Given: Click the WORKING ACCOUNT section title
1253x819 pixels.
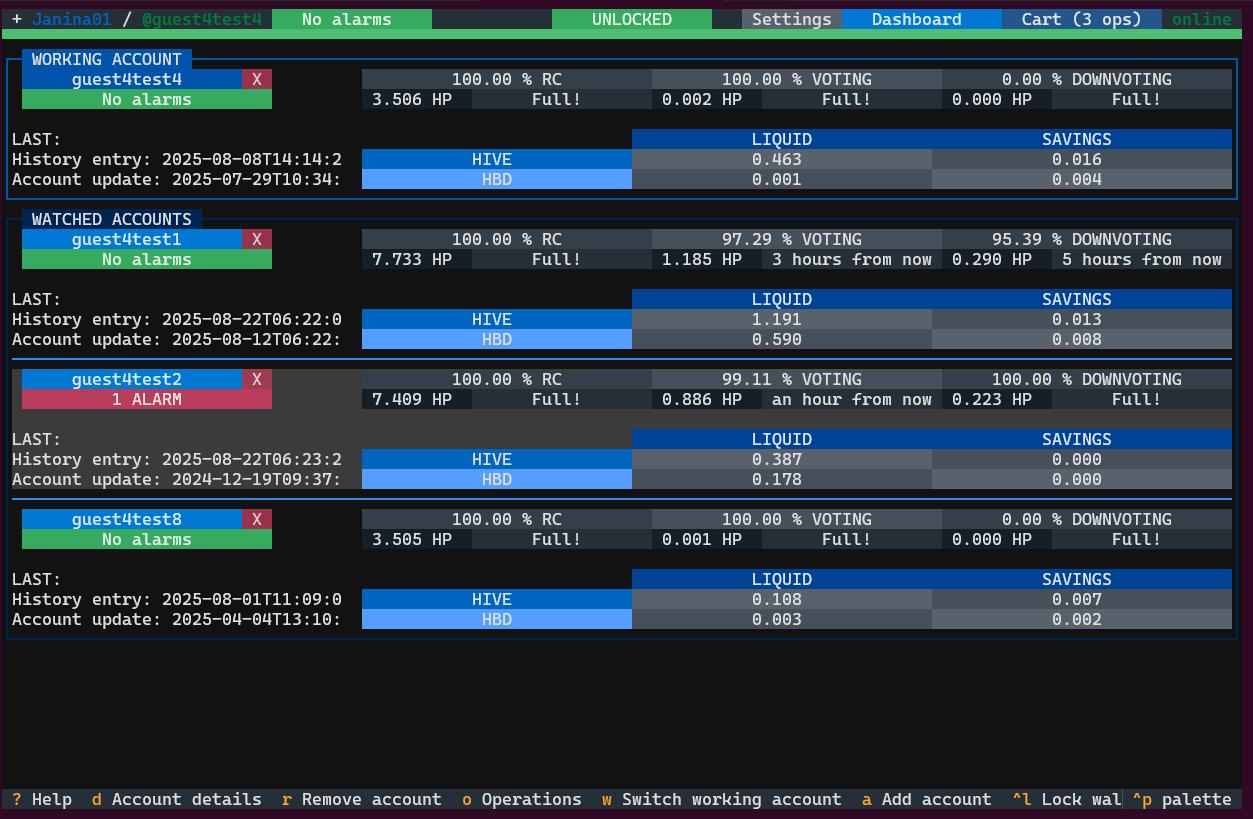Looking at the screenshot, I should click(x=107, y=59).
